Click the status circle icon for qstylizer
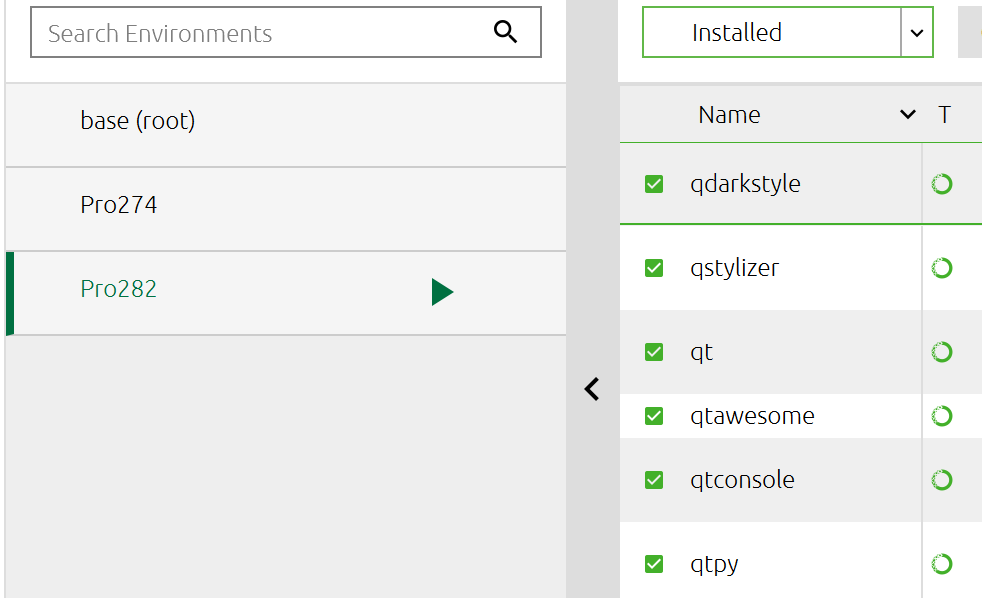The height and width of the screenshot is (598, 982). point(941,268)
